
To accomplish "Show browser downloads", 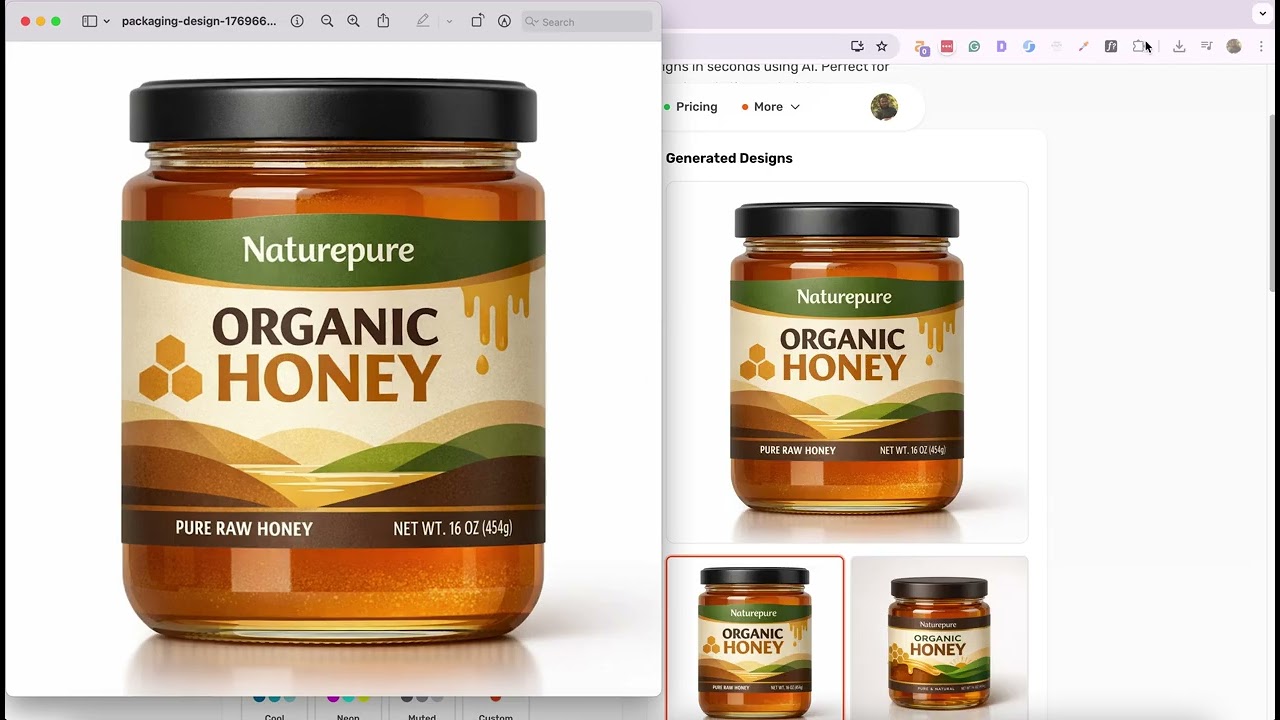I will pos(1179,46).
